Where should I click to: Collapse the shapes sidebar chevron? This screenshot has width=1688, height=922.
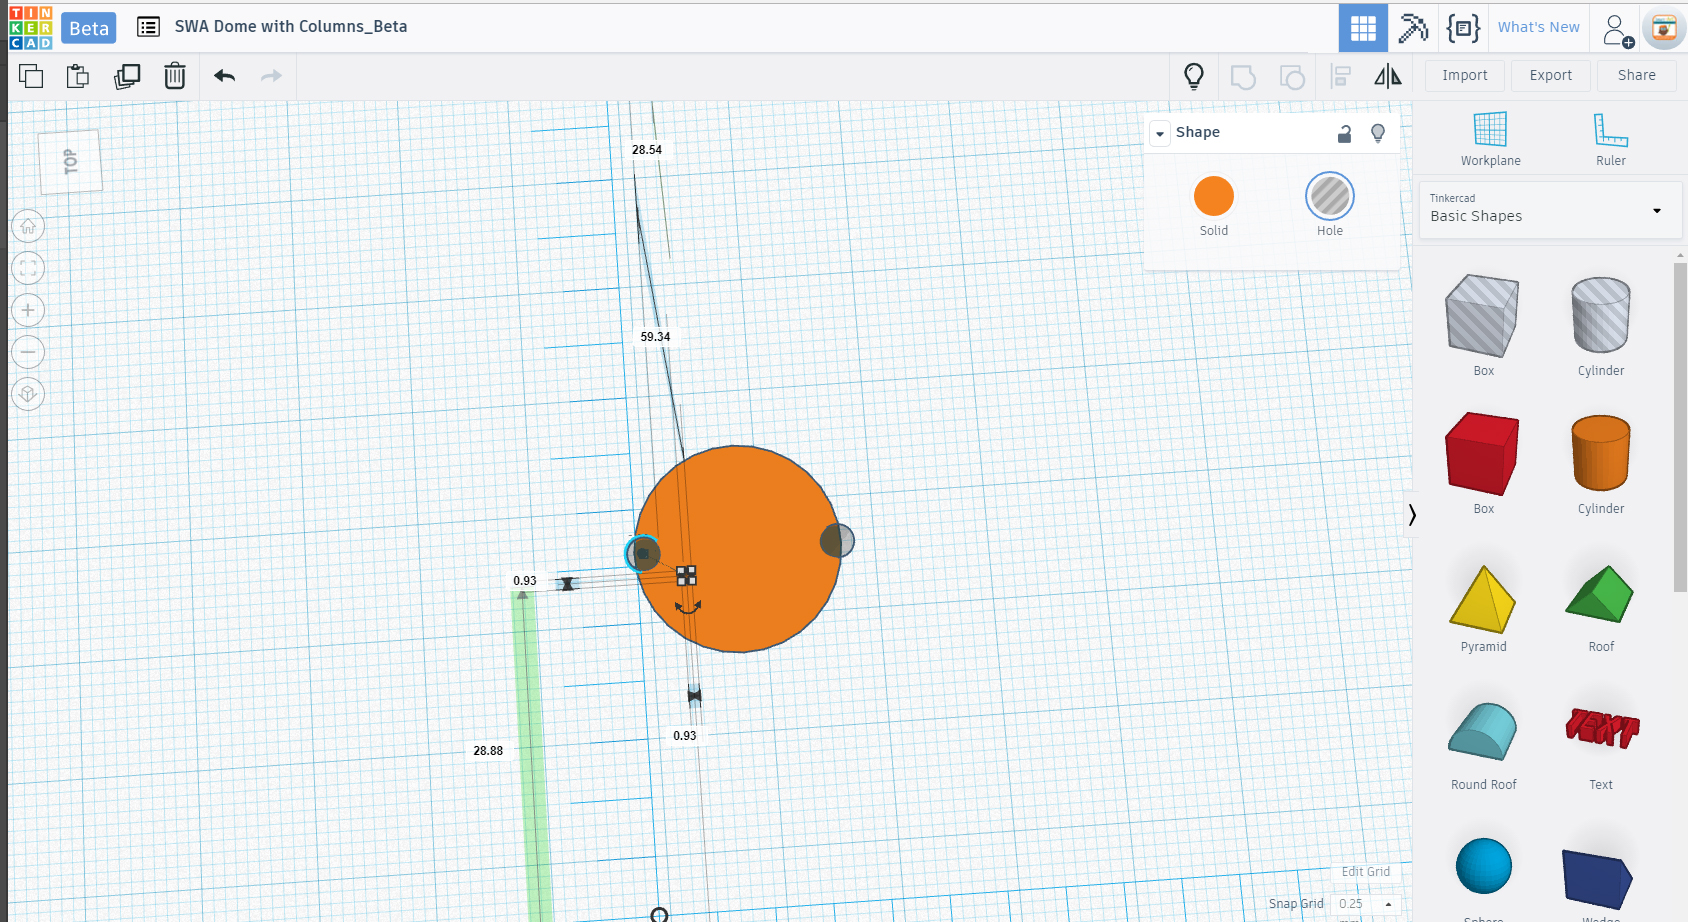click(x=1412, y=515)
